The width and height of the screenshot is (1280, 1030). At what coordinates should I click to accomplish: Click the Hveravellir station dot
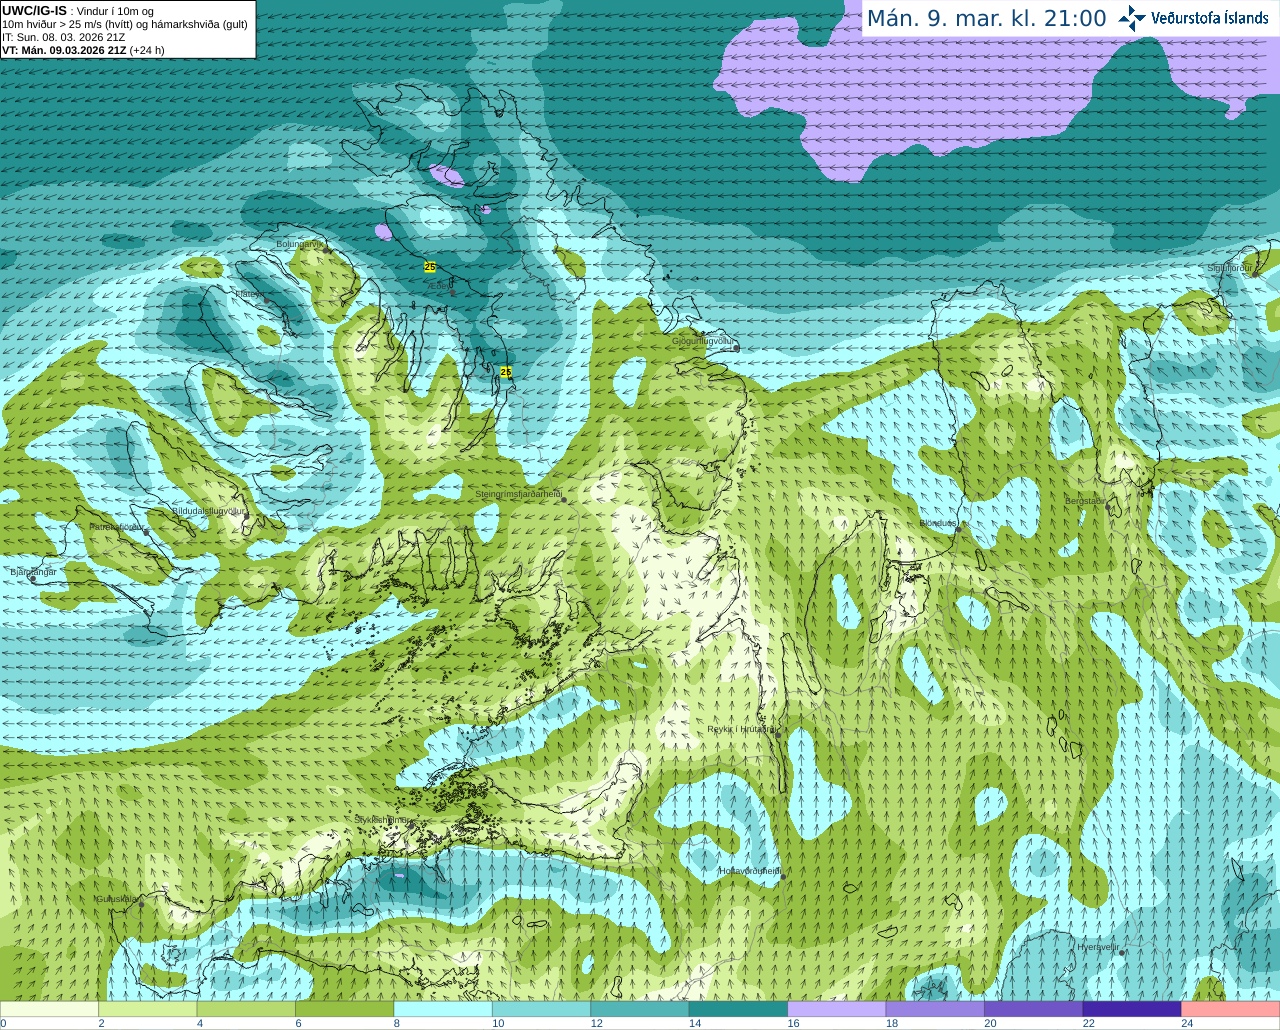[1122, 953]
